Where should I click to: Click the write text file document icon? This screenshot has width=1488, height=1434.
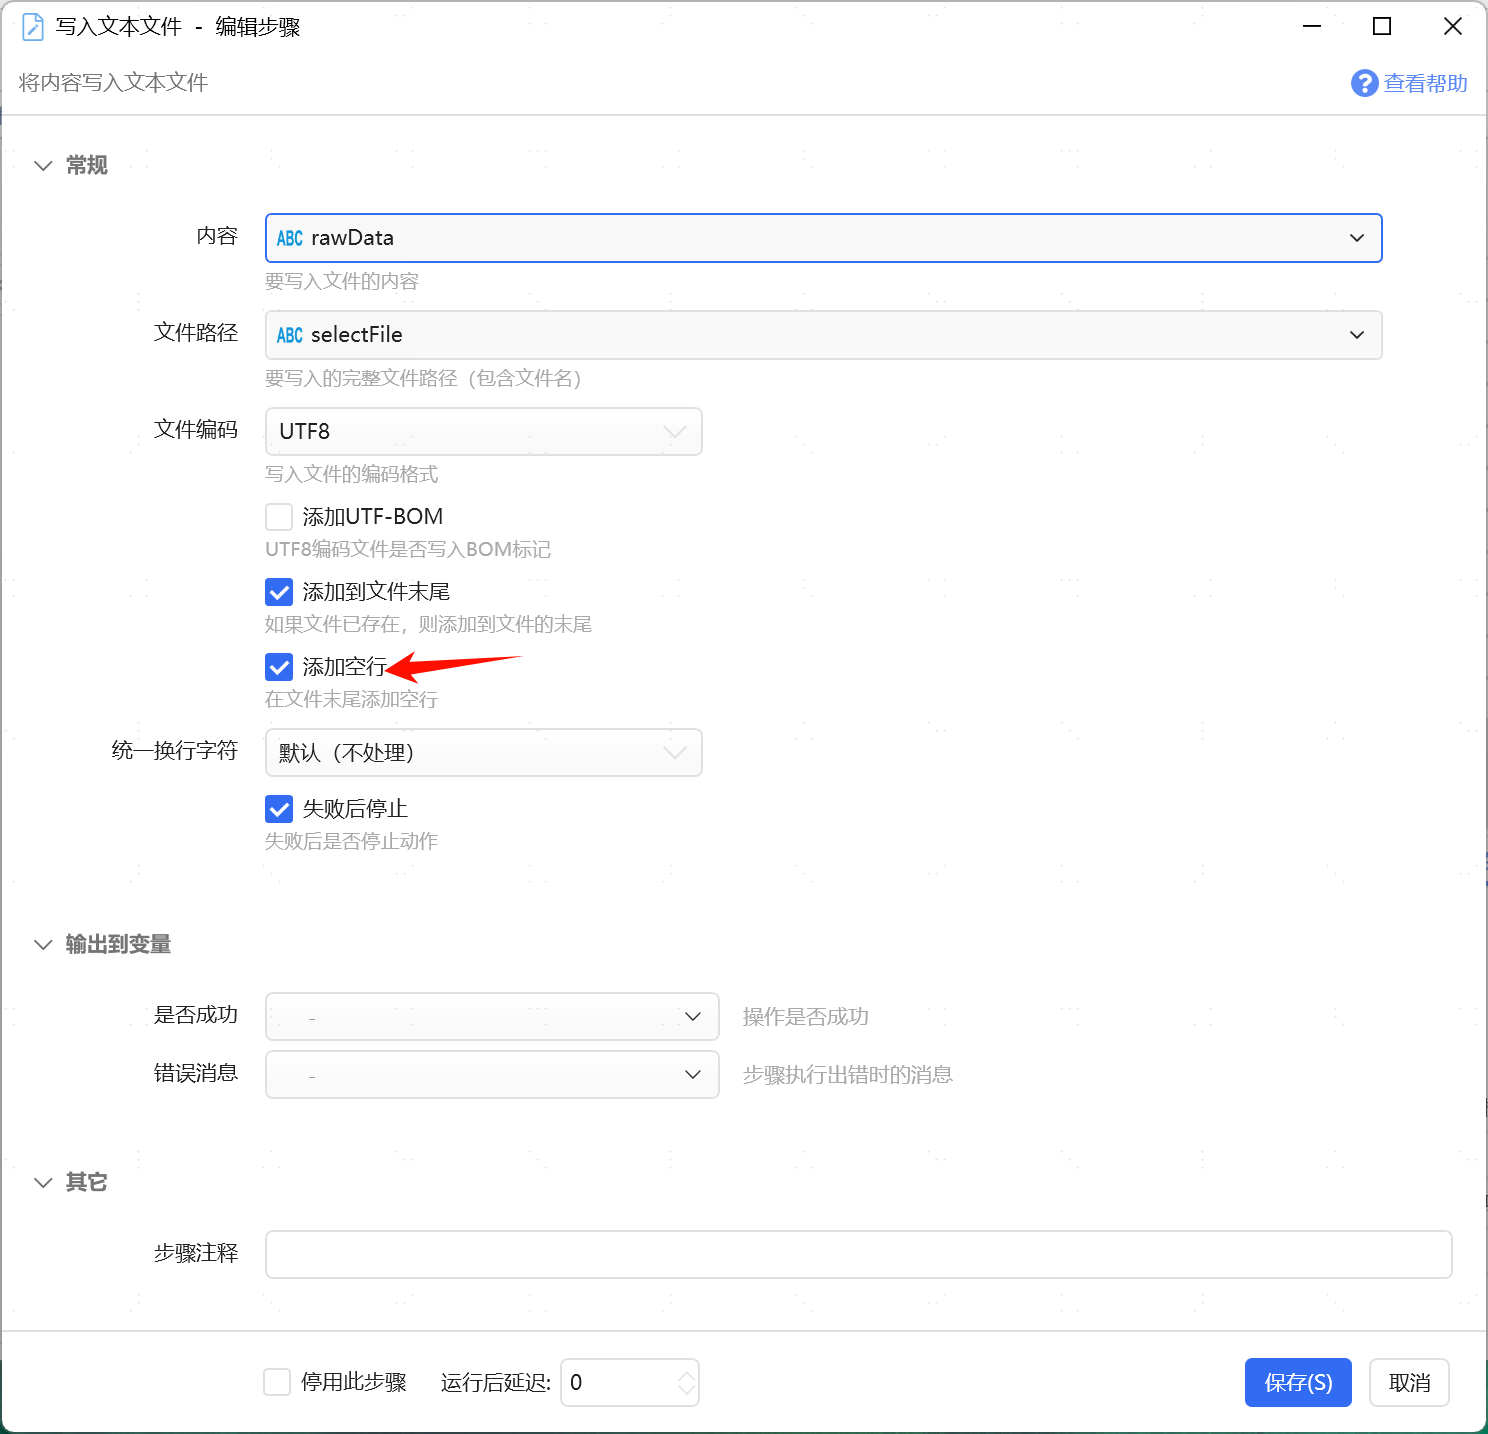point(32,27)
